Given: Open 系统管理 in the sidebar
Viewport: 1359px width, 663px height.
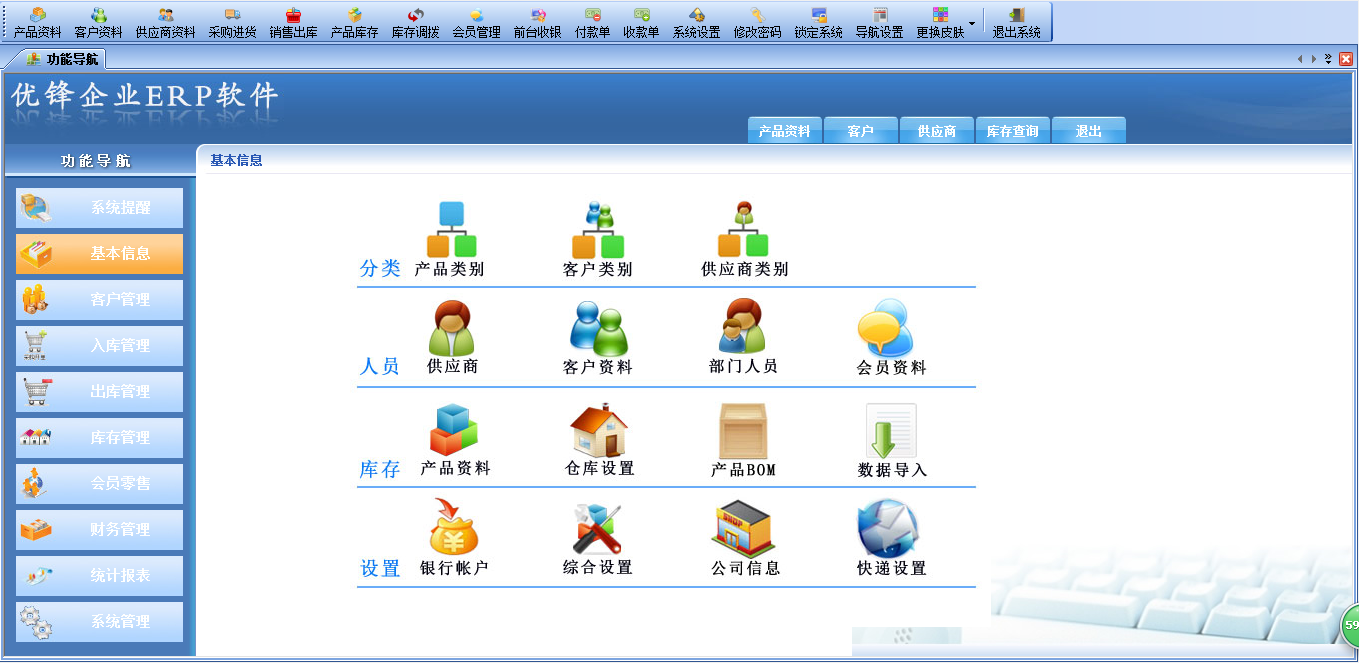Looking at the screenshot, I should point(100,622).
